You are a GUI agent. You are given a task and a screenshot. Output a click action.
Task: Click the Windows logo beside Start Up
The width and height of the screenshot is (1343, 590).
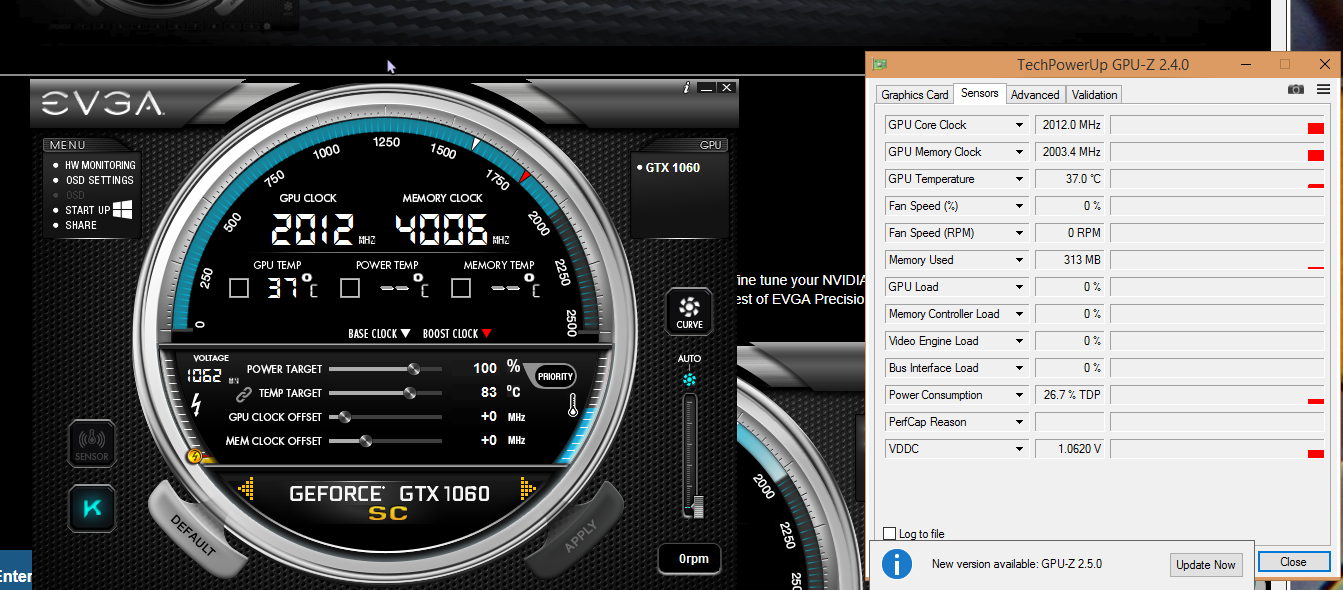click(x=123, y=209)
